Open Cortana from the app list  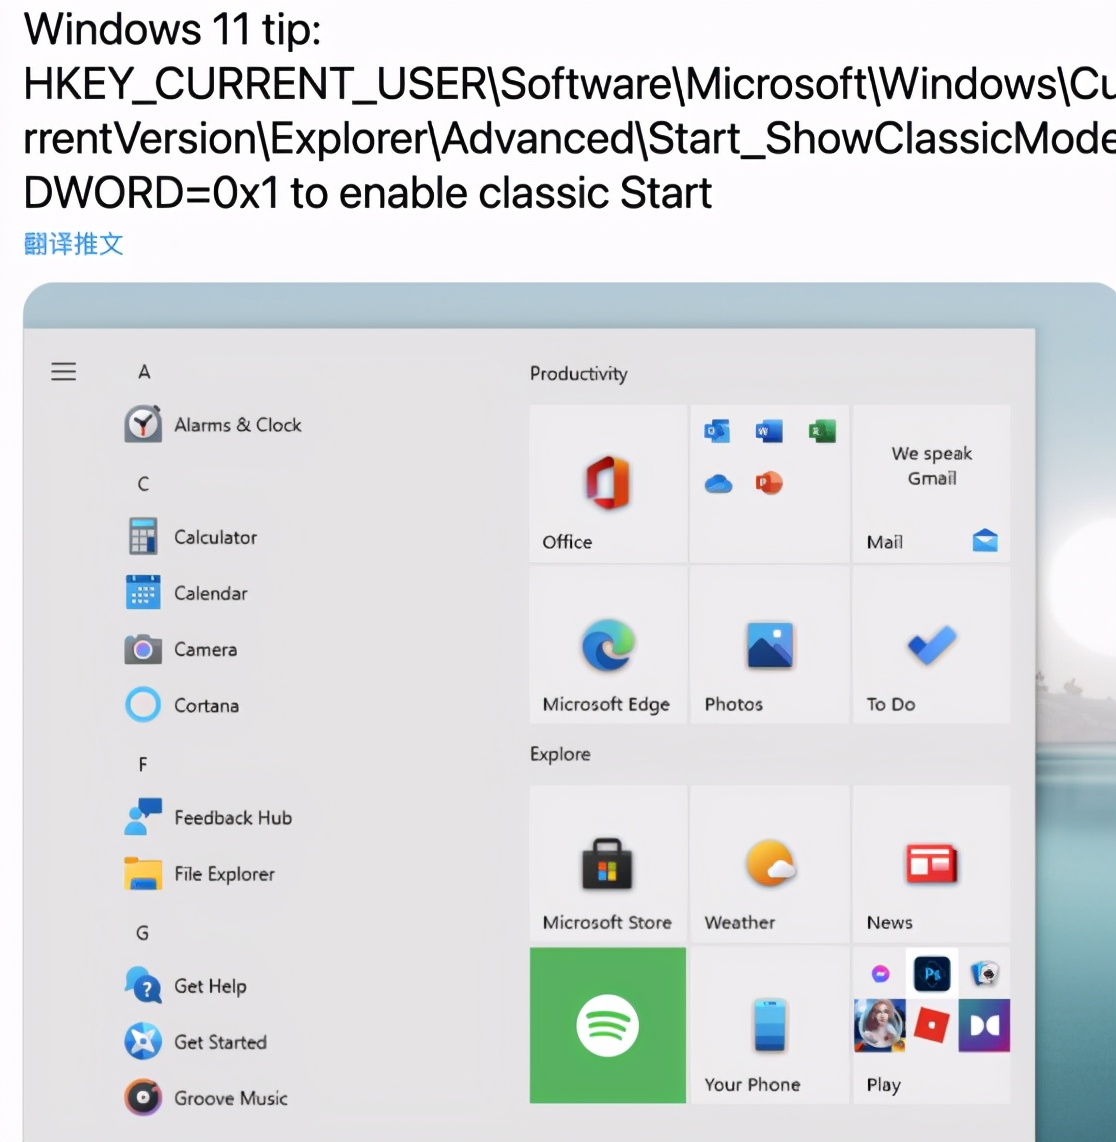tap(181, 704)
